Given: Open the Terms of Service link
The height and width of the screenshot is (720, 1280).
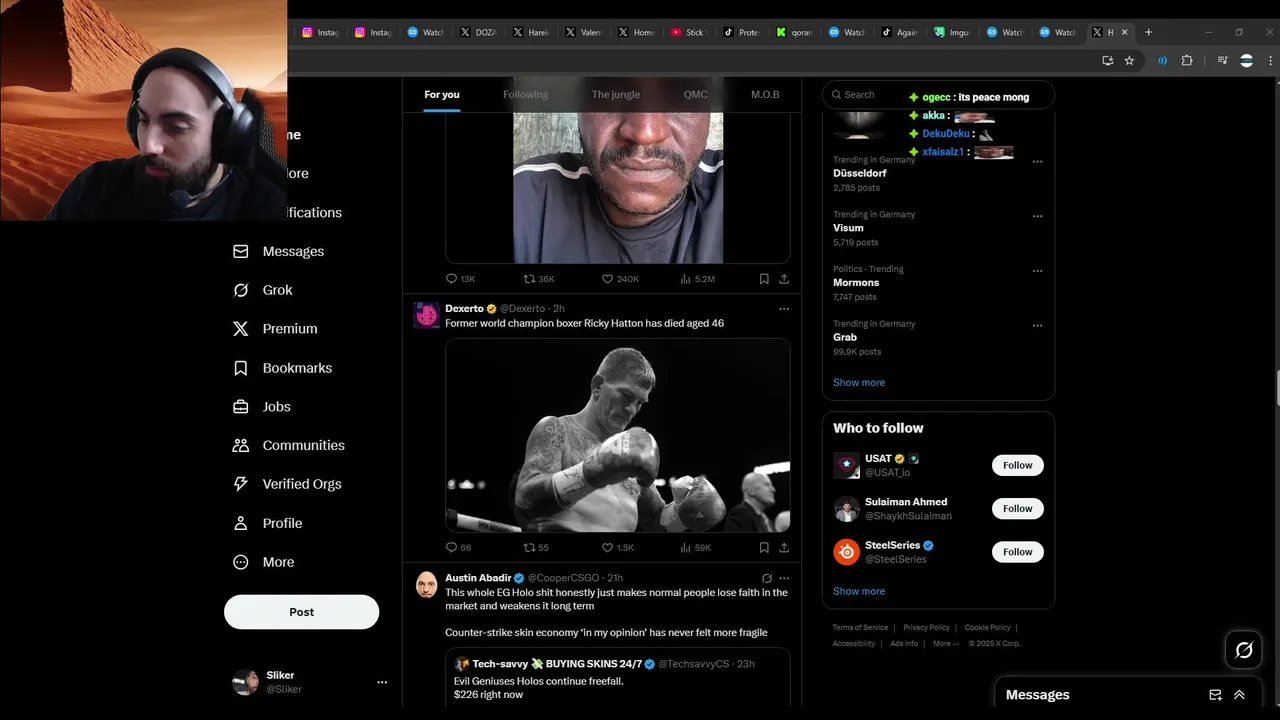Looking at the screenshot, I should pos(860,628).
